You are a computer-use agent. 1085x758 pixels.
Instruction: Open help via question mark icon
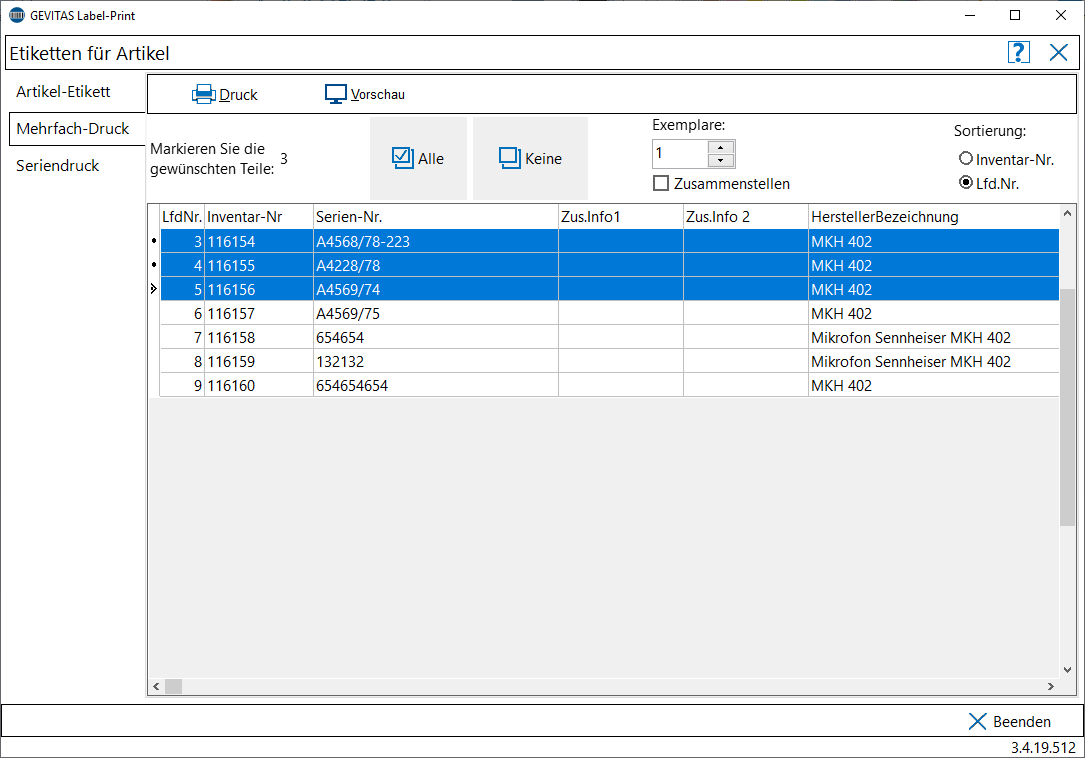pyautogui.click(x=1019, y=53)
